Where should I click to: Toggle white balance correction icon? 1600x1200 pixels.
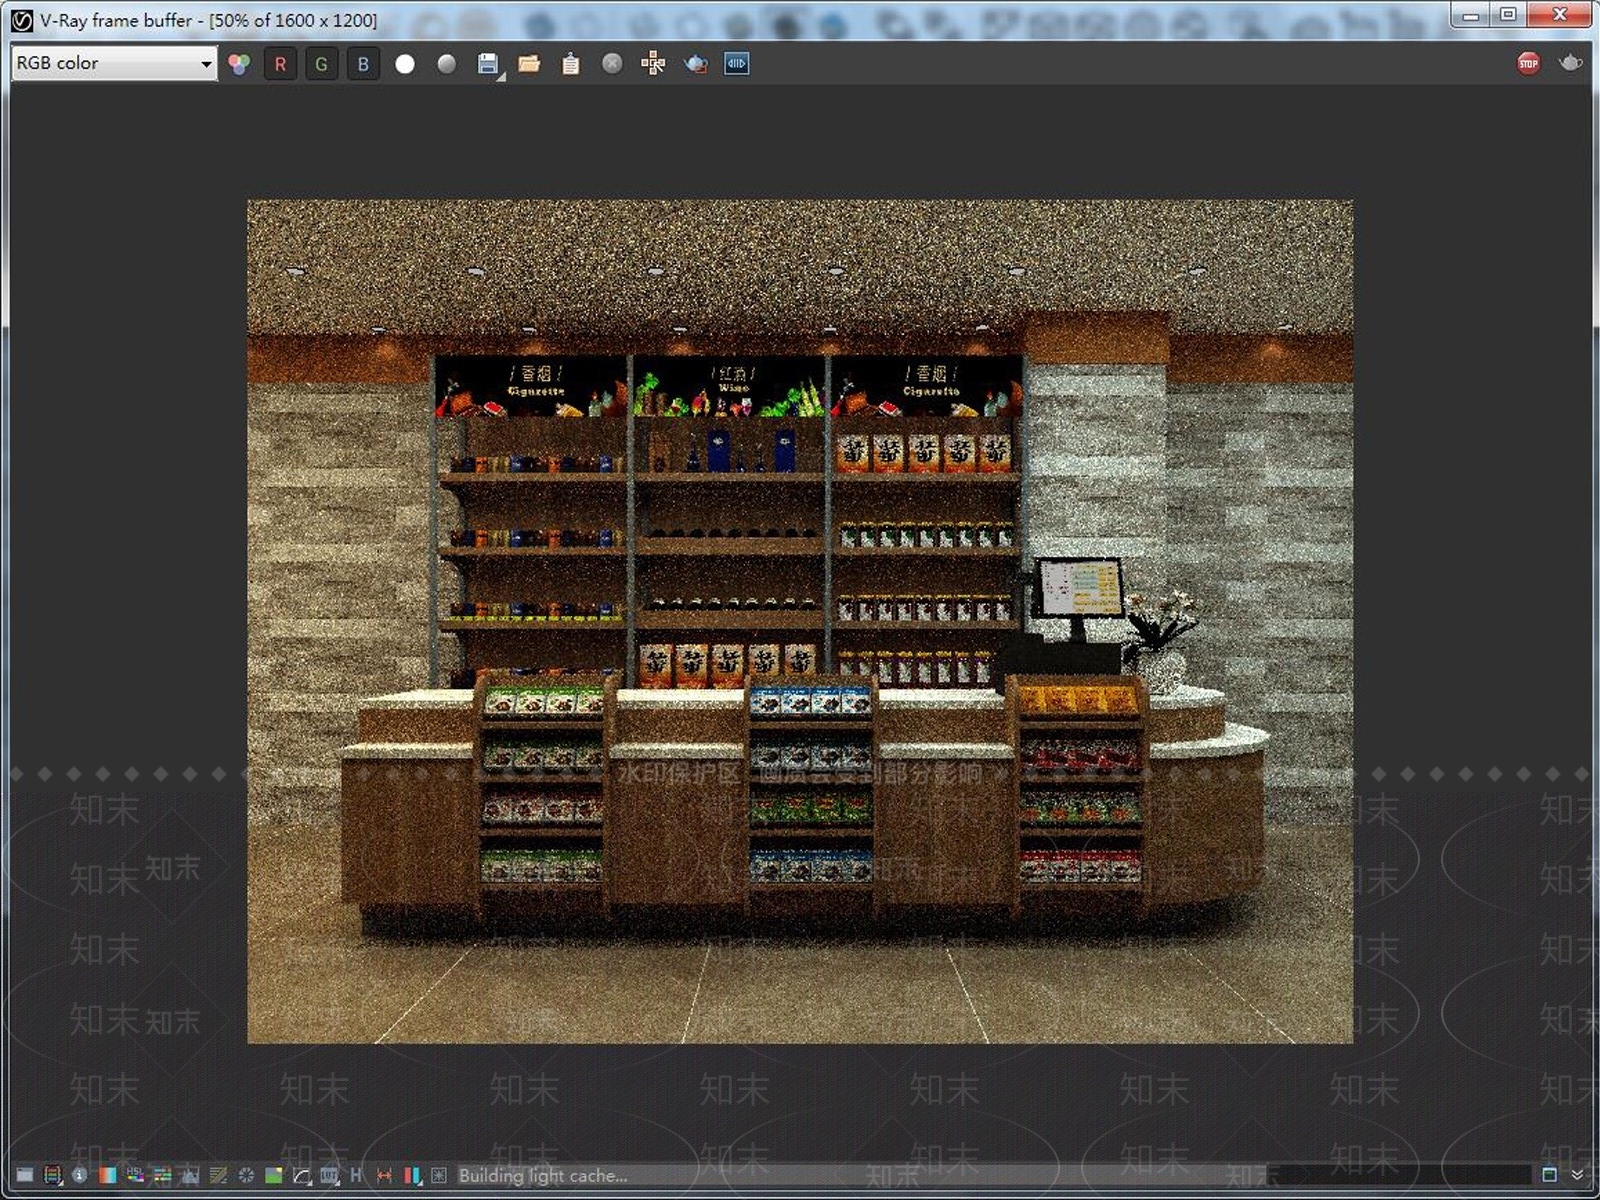108,1175
